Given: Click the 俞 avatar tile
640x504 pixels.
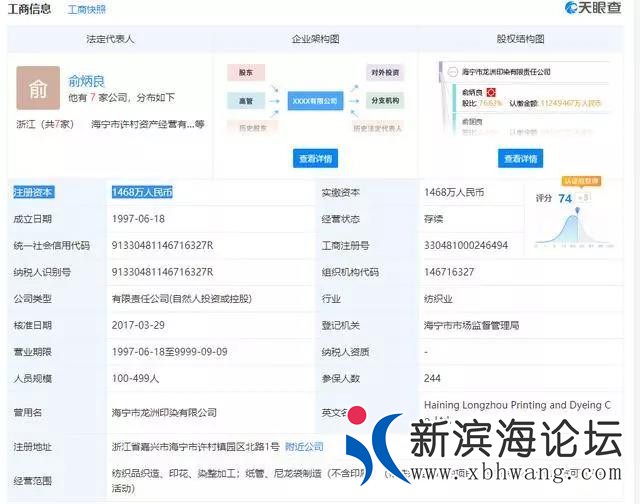Looking at the screenshot, I should (38, 88).
